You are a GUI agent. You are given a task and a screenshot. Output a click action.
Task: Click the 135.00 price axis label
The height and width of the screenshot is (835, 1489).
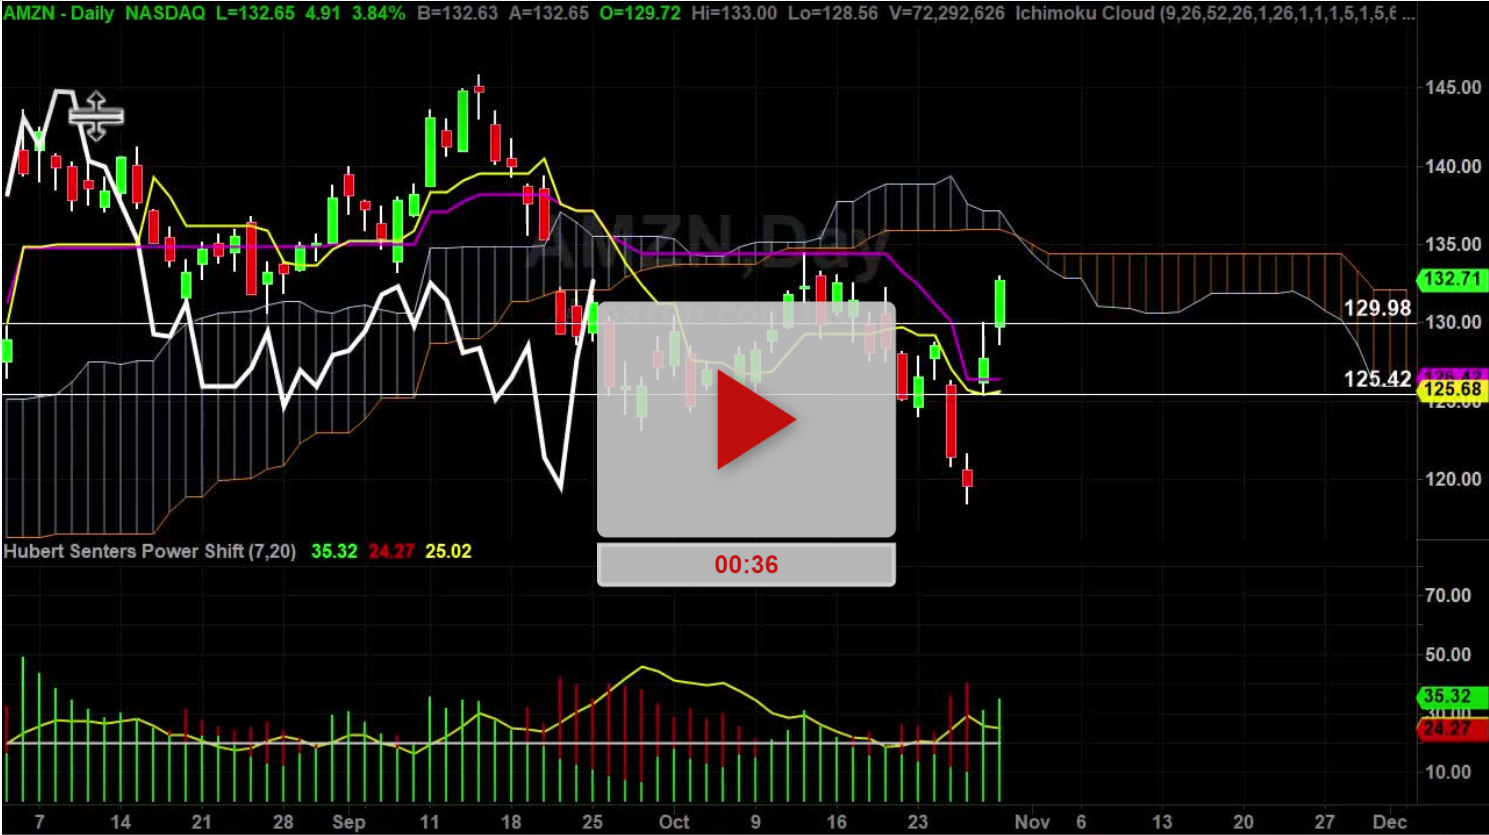[x=1453, y=244]
